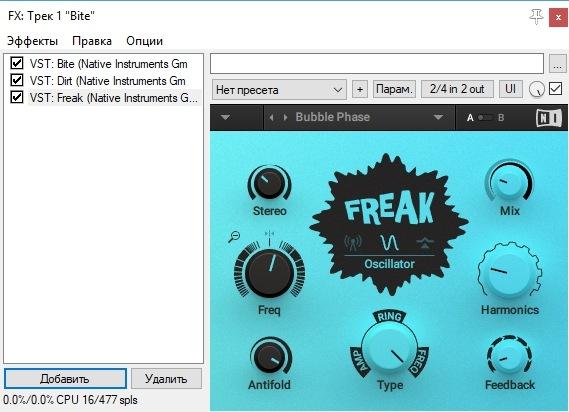Adjust the Mix knob

point(509,181)
